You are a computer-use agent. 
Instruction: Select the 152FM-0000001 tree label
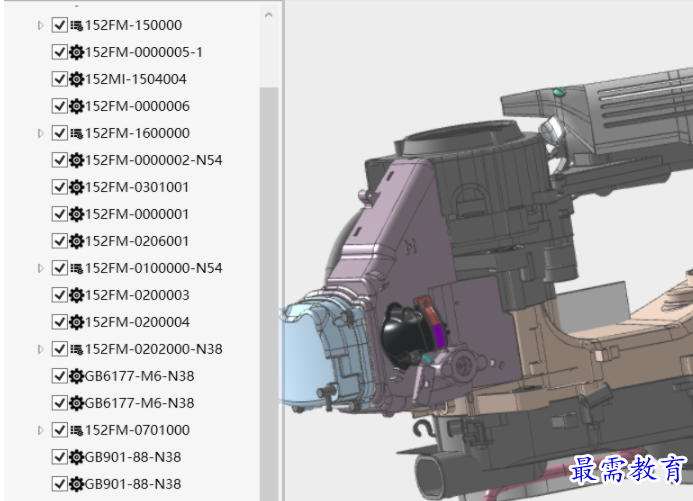point(137,214)
